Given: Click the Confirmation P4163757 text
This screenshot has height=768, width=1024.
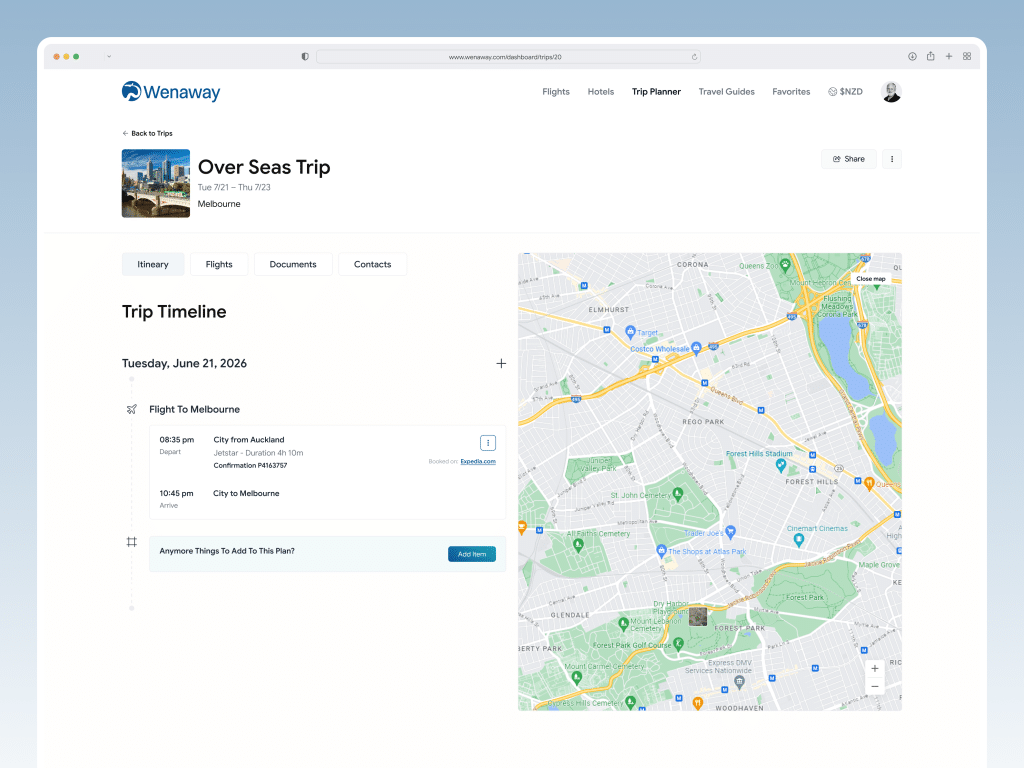Looking at the screenshot, I should tap(250, 466).
